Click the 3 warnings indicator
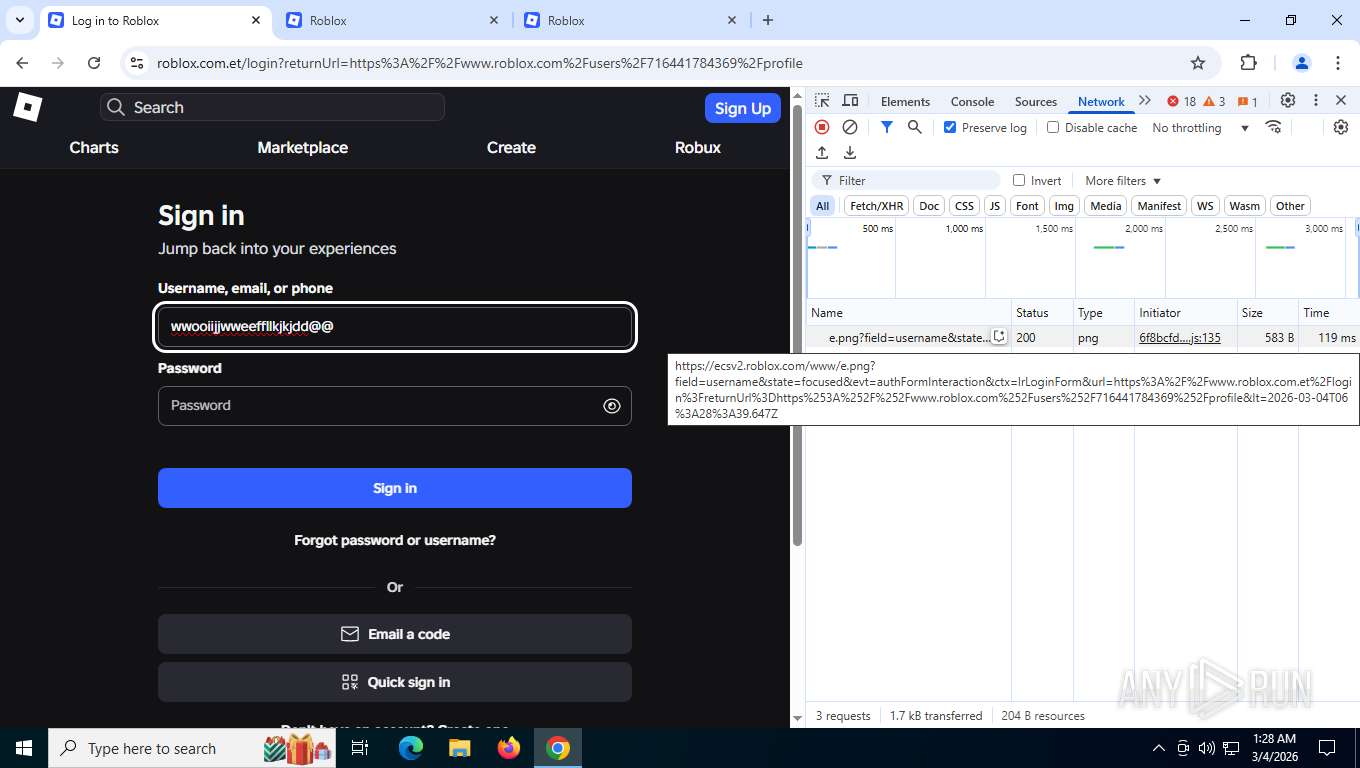The width and height of the screenshot is (1360, 768). (1214, 102)
